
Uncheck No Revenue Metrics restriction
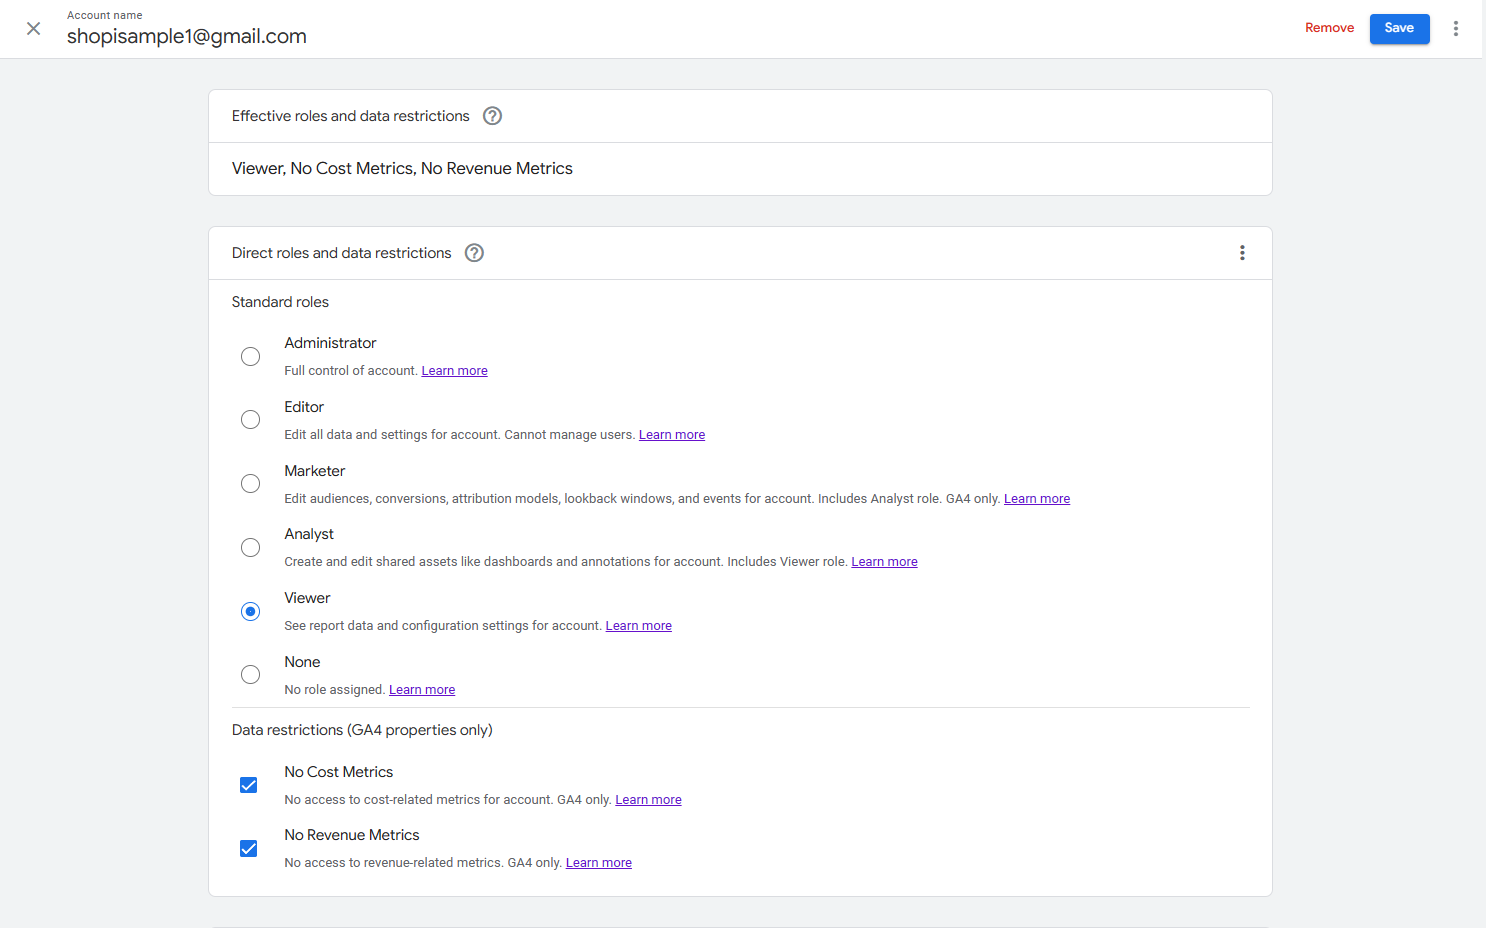[x=249, y=849]
